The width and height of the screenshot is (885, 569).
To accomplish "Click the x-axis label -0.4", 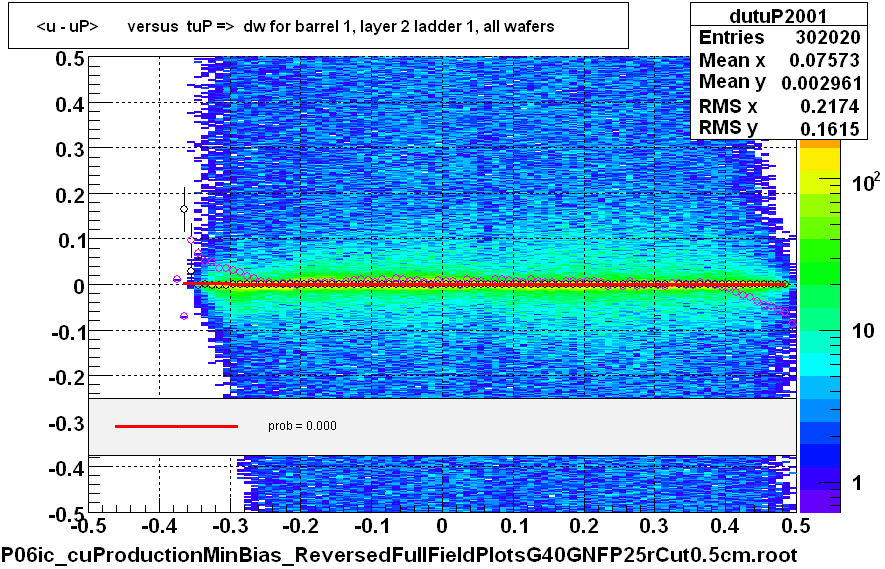I will click(x=159, y=527).
